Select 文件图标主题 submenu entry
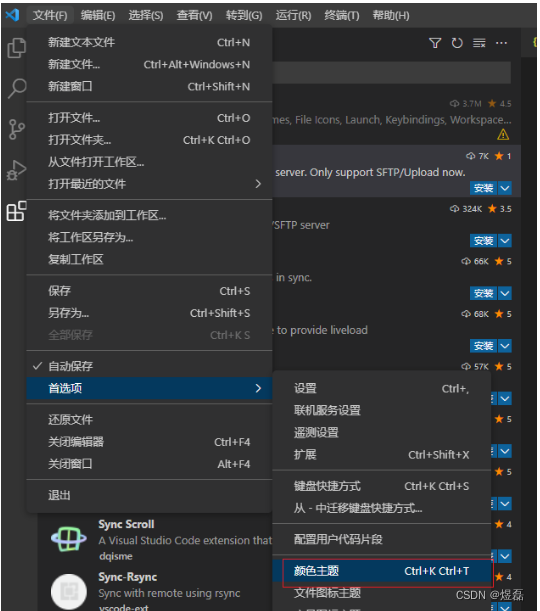The height and width of the screenshot is (611, 540). click(x=381, y=593)
